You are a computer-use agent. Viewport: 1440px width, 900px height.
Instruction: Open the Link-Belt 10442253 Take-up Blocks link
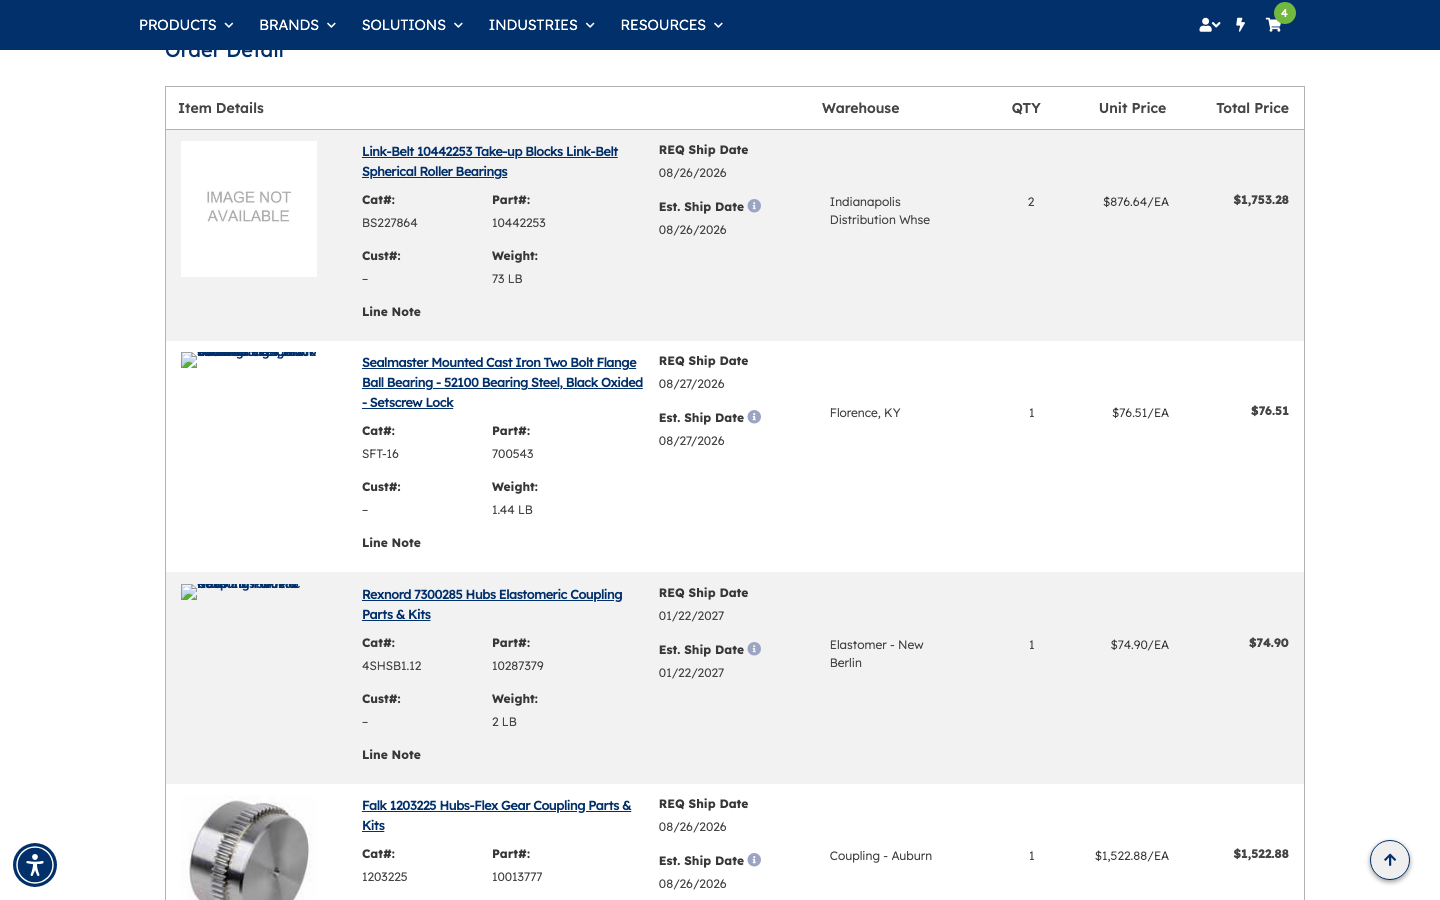490,162
